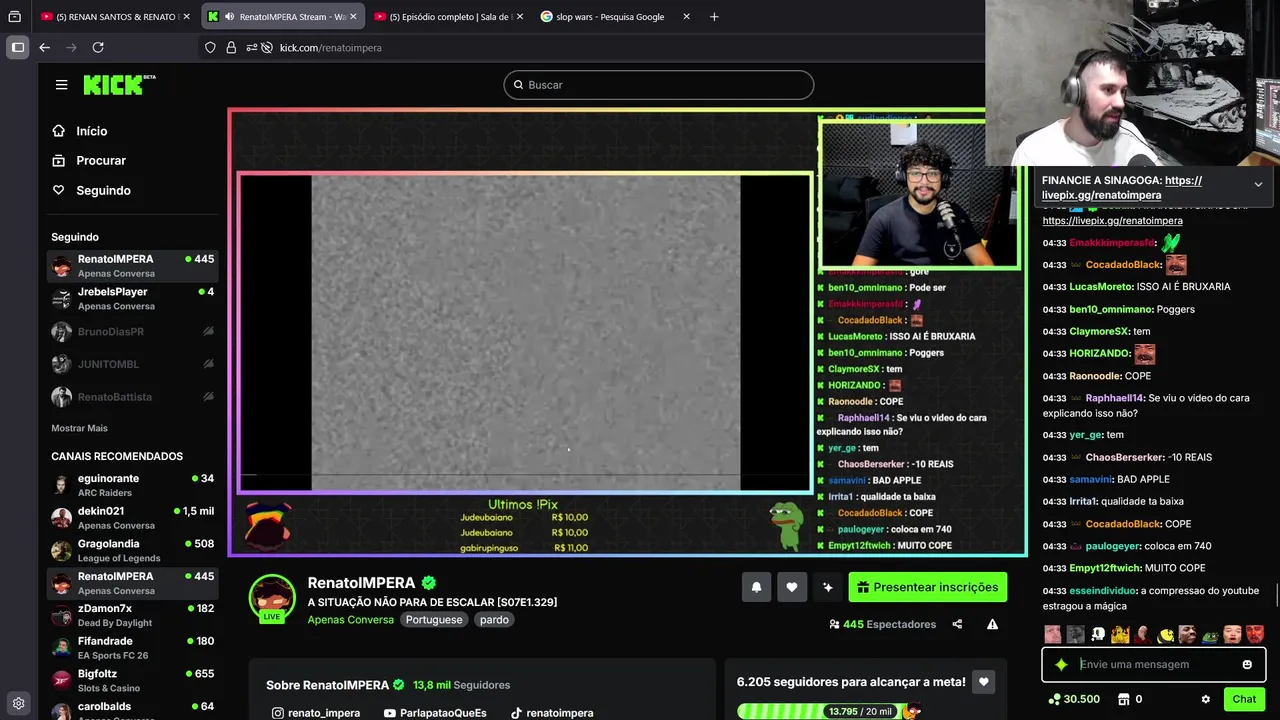The width and height of the screenshot is (1280, 720).
Task: Open the tracking protection shield icon
Action: tap(210, 47)
